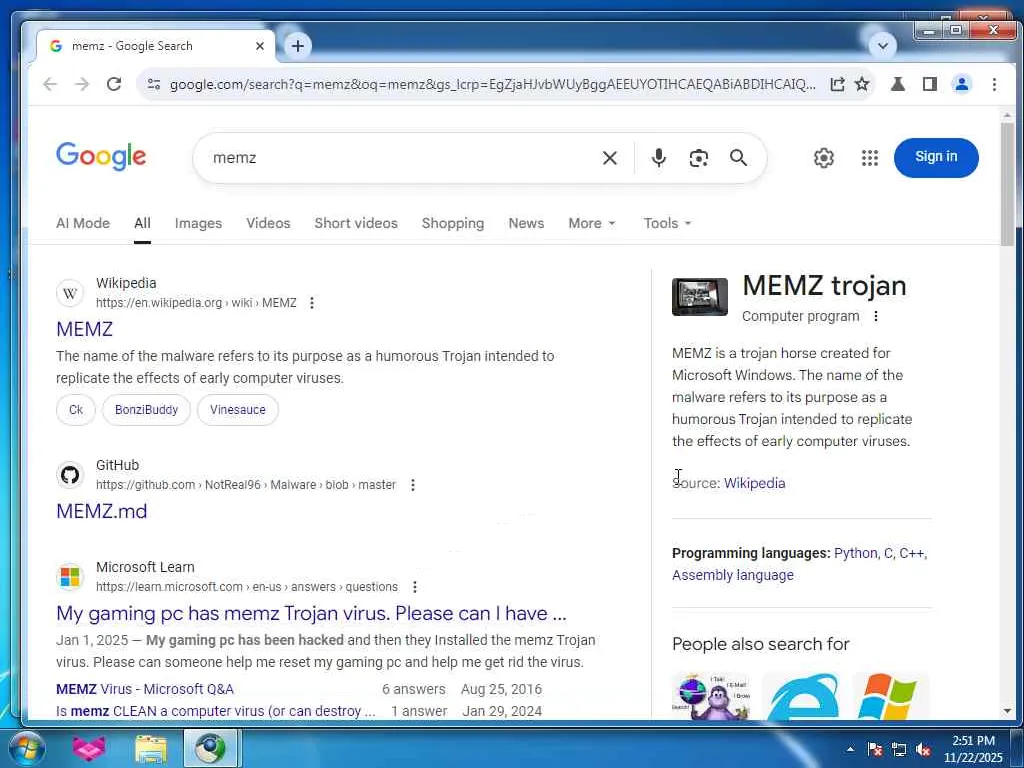Click the Ck chip
This screenshot has height=768, width=1024.
point(76,410)
